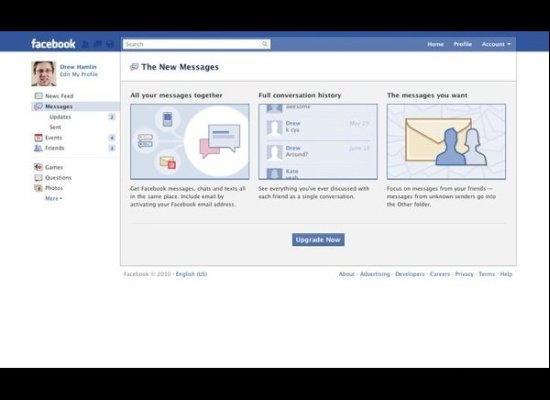Image resolution: width=550 pixels, height=400 pixels.
Task: Click the Full conversation history illustration
Action: click(x=318, y=142)
